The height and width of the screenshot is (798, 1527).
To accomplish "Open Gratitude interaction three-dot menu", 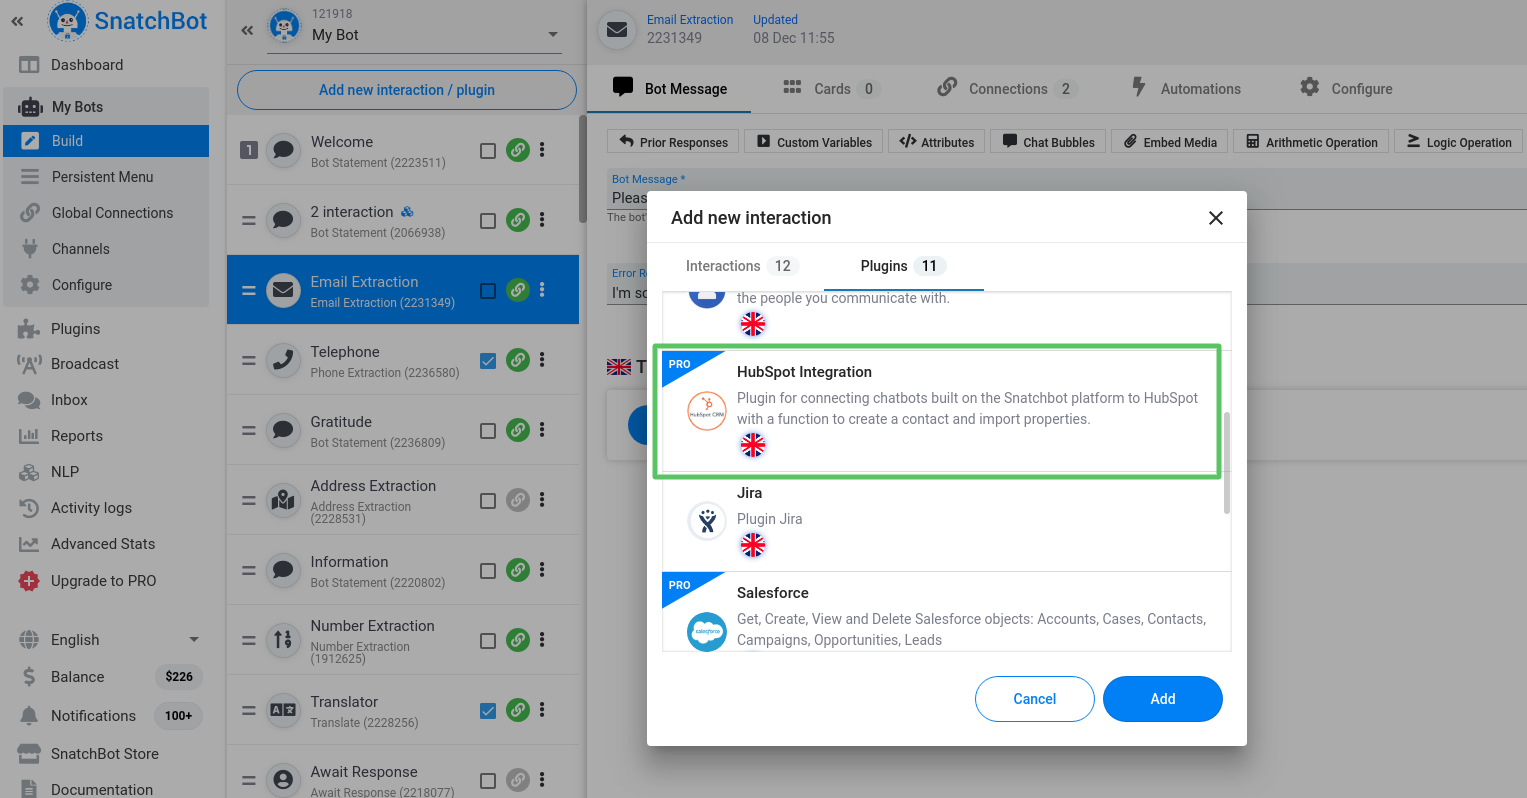I will point(543,430).
